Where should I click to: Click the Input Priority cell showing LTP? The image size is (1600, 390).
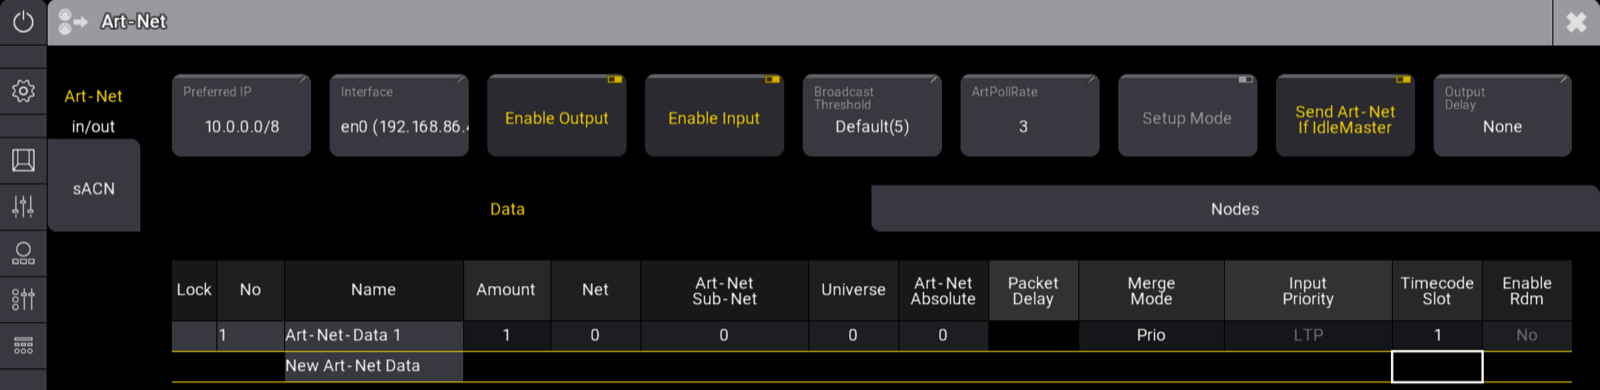click(x=1308, y=335)
